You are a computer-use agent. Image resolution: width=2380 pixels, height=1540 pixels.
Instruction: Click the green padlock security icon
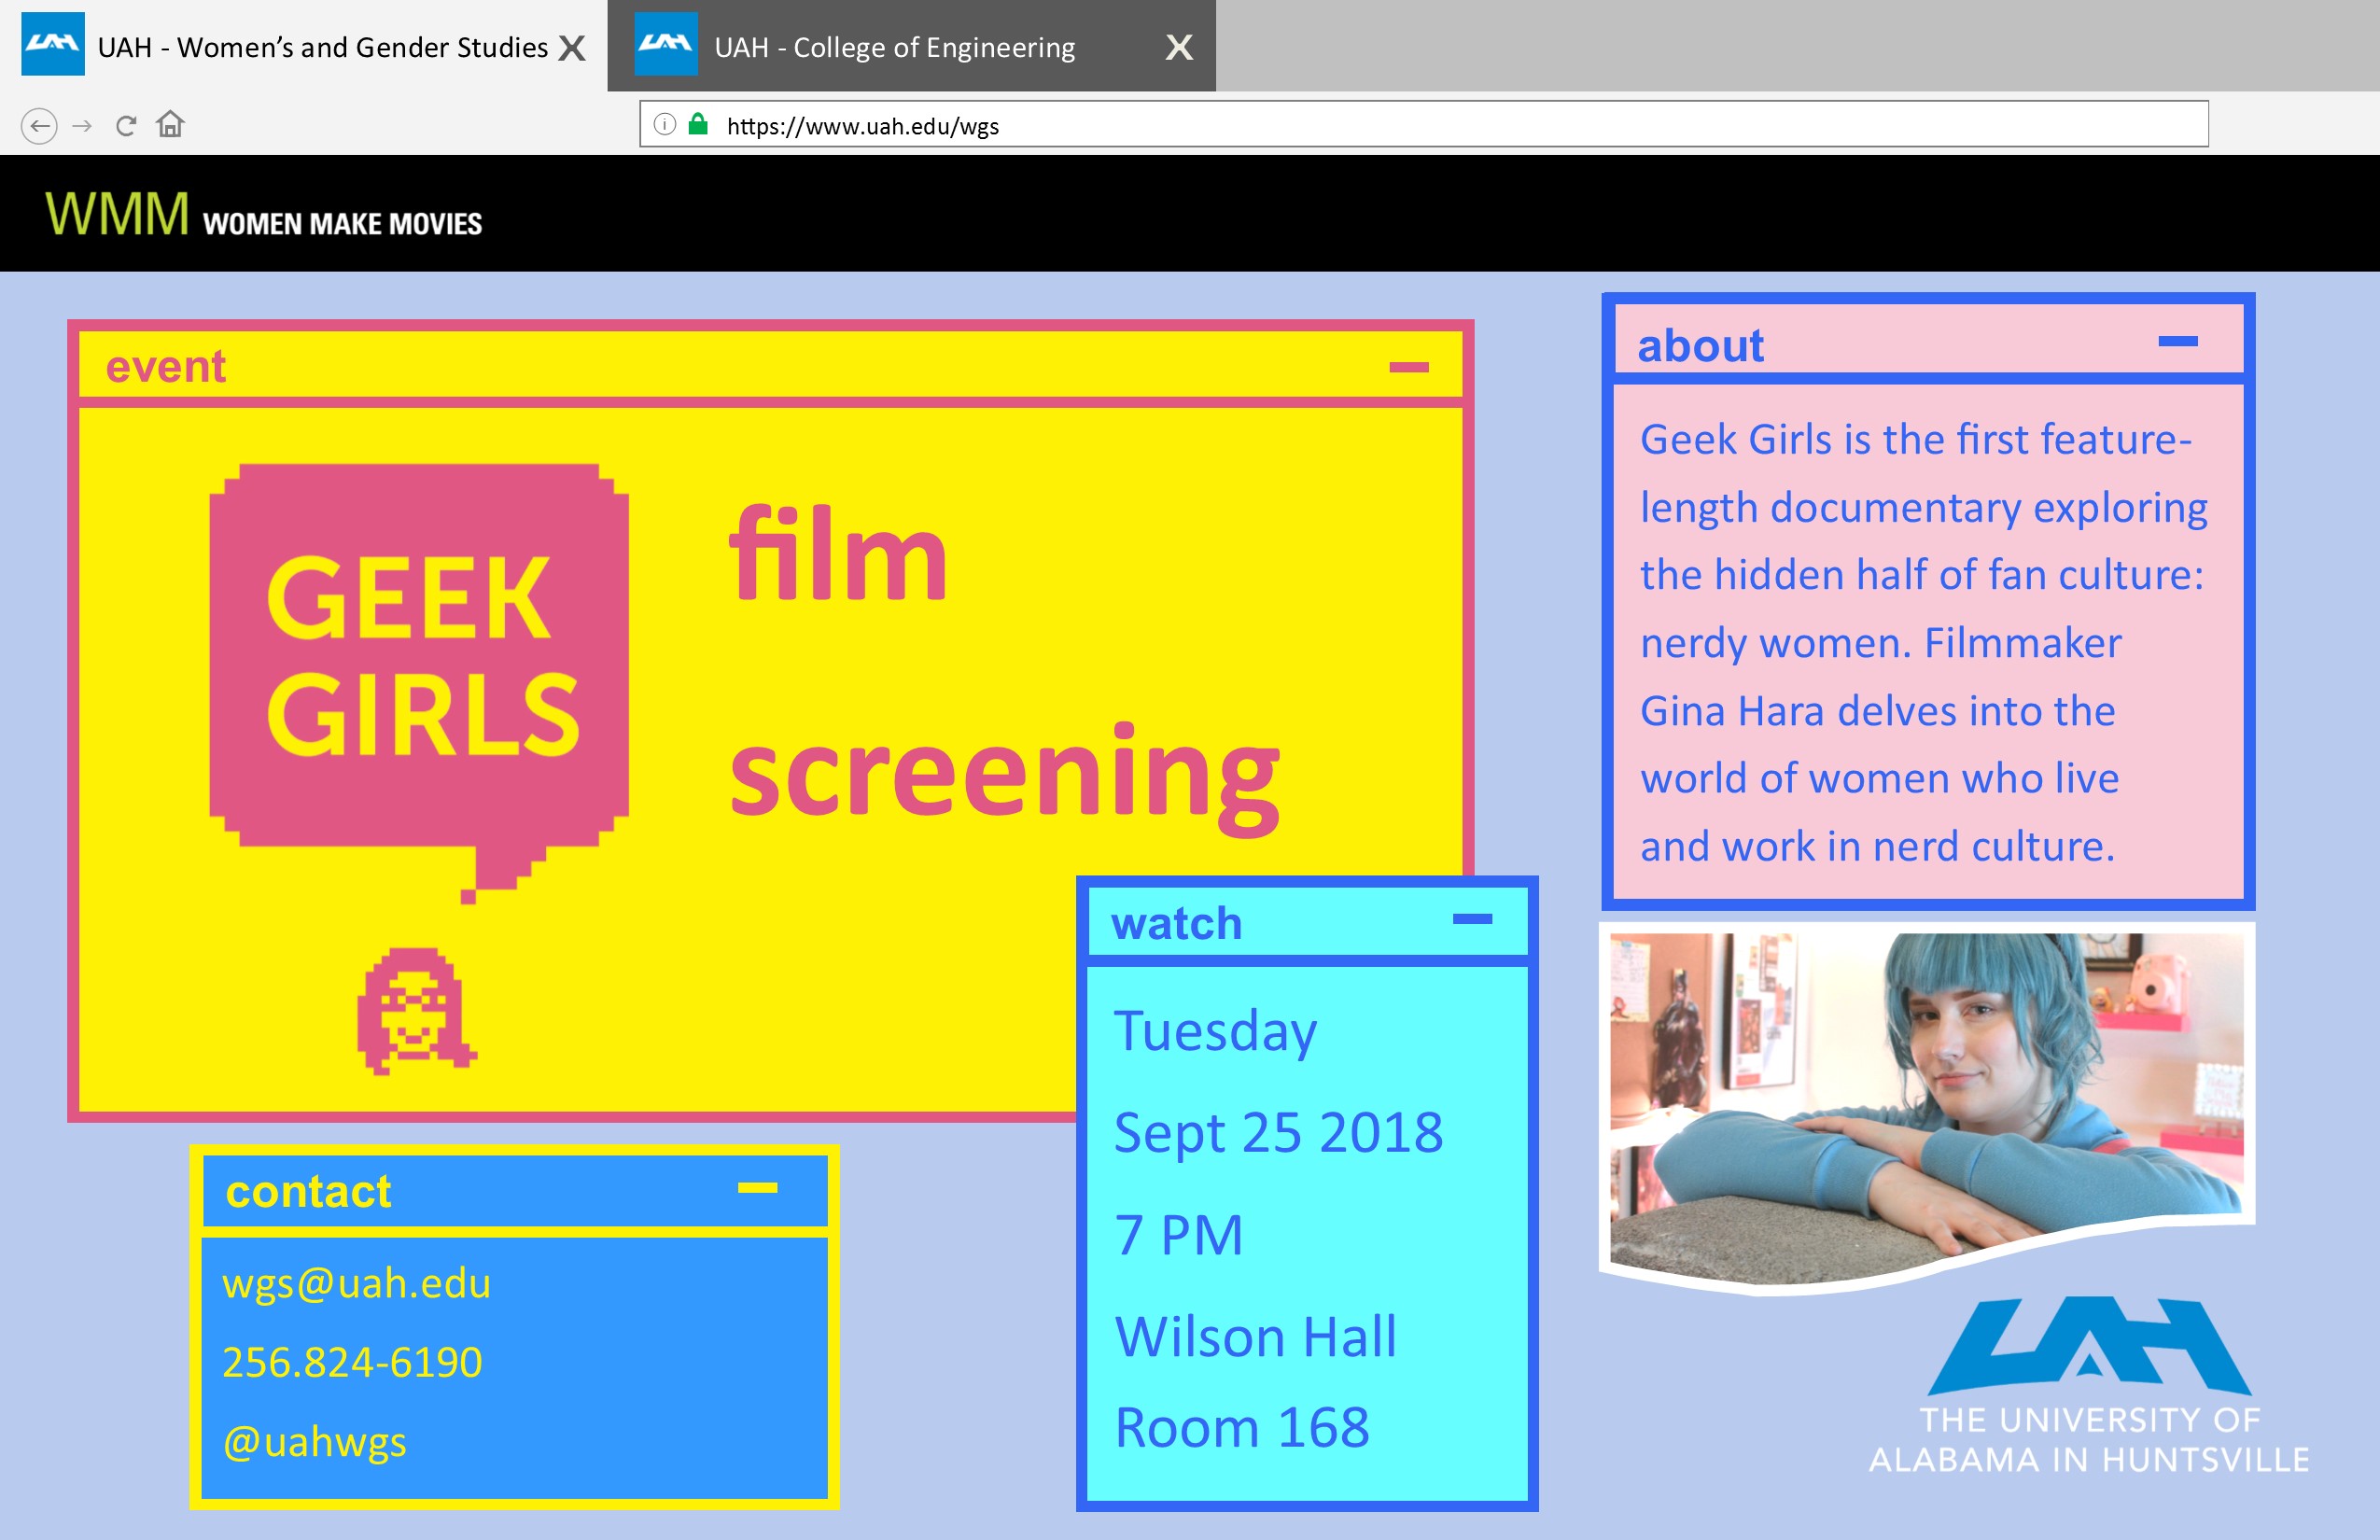(x=698, y=124)
